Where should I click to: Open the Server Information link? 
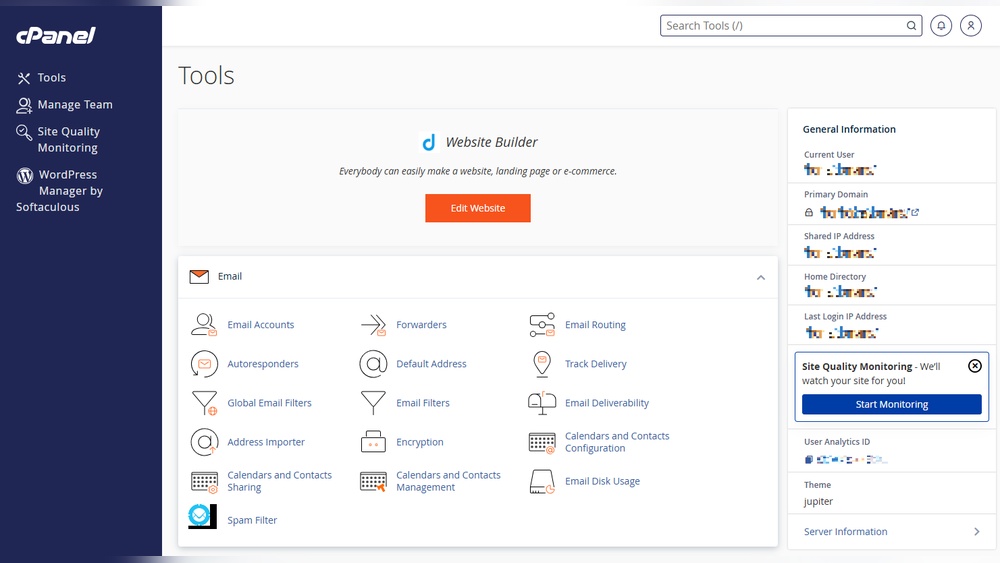click(x=845, y=532)
